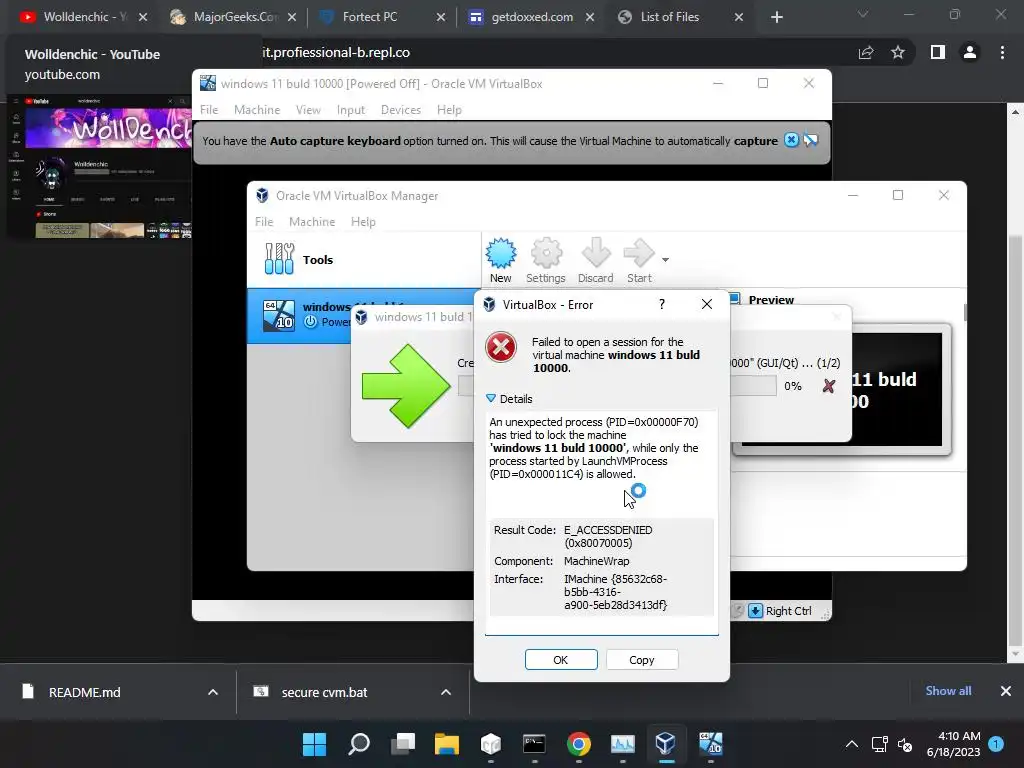Cancel the VM start progress with the red X

tap(829, 386)
